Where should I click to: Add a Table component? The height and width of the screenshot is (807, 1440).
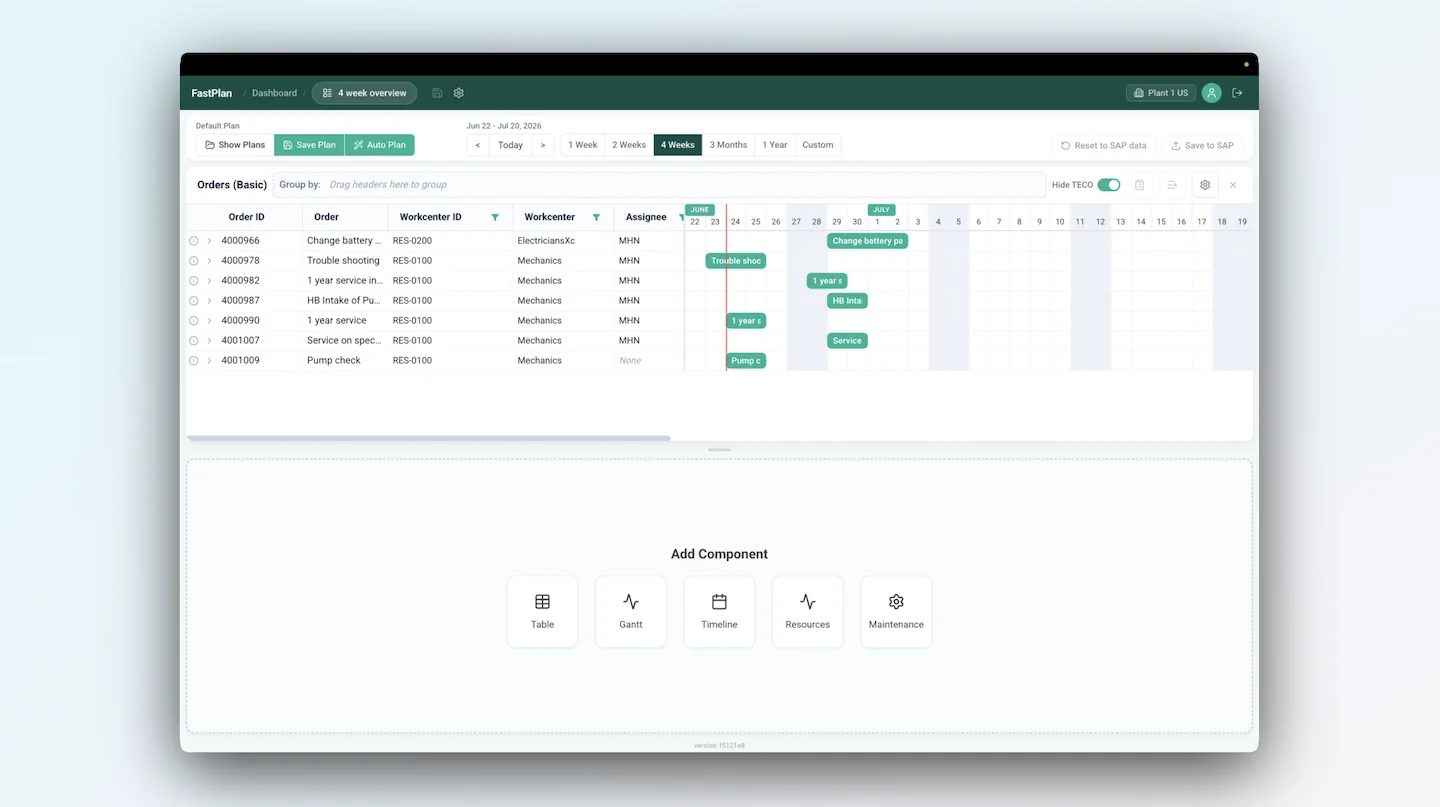542,612
